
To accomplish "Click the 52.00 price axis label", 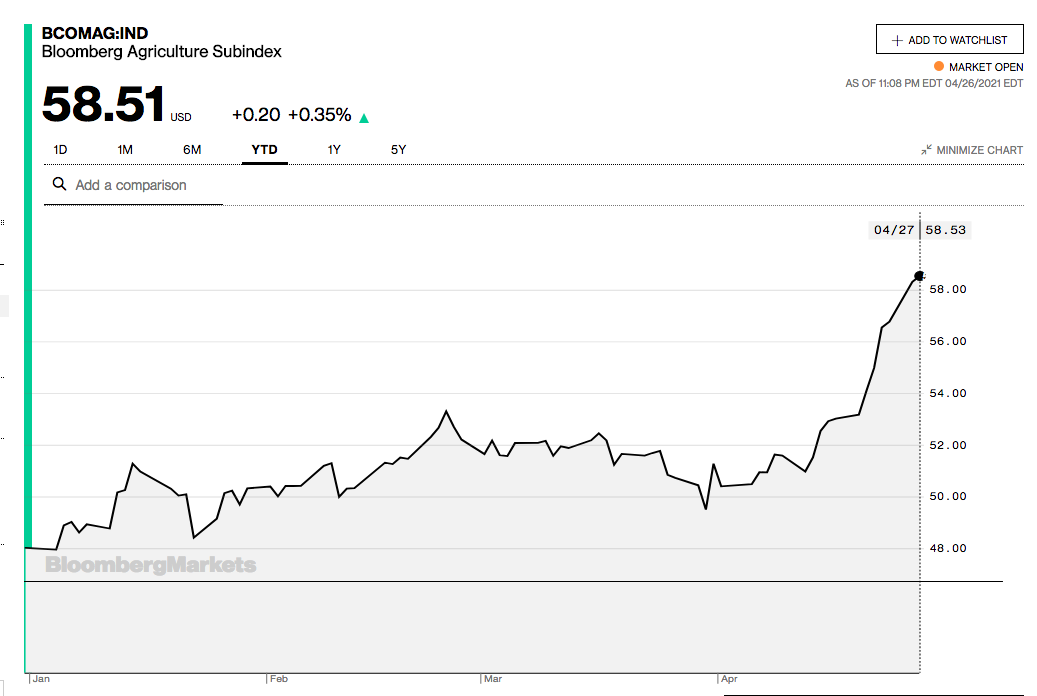I will [x=948, y=445].
